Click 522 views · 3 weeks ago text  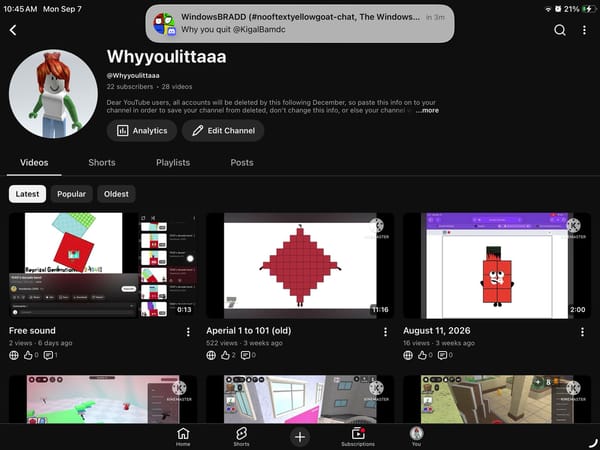pos(245,343)
